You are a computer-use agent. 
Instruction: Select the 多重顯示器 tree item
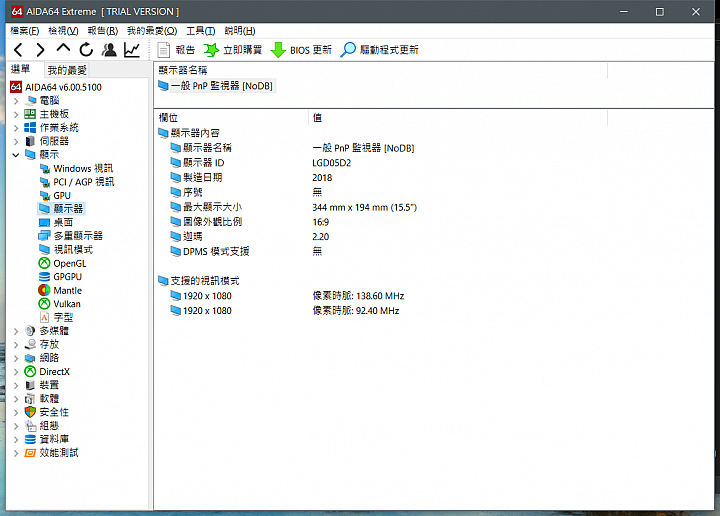point(71,236)
